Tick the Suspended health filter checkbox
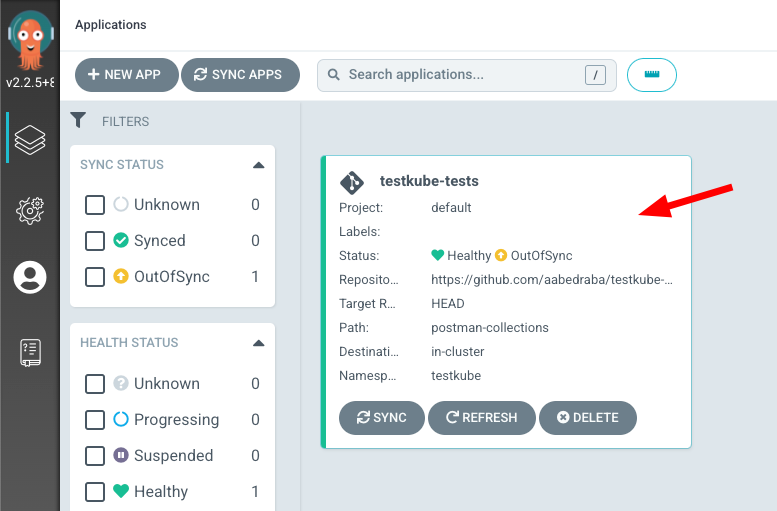The width and height of the screenshot is (777, 511). (x=95, y=455)
